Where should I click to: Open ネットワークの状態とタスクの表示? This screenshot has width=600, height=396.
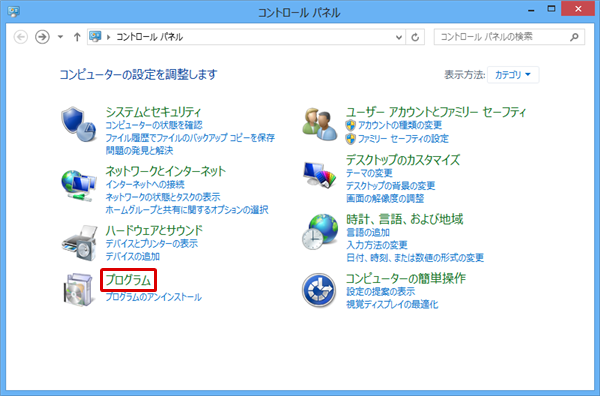point(163,197)
